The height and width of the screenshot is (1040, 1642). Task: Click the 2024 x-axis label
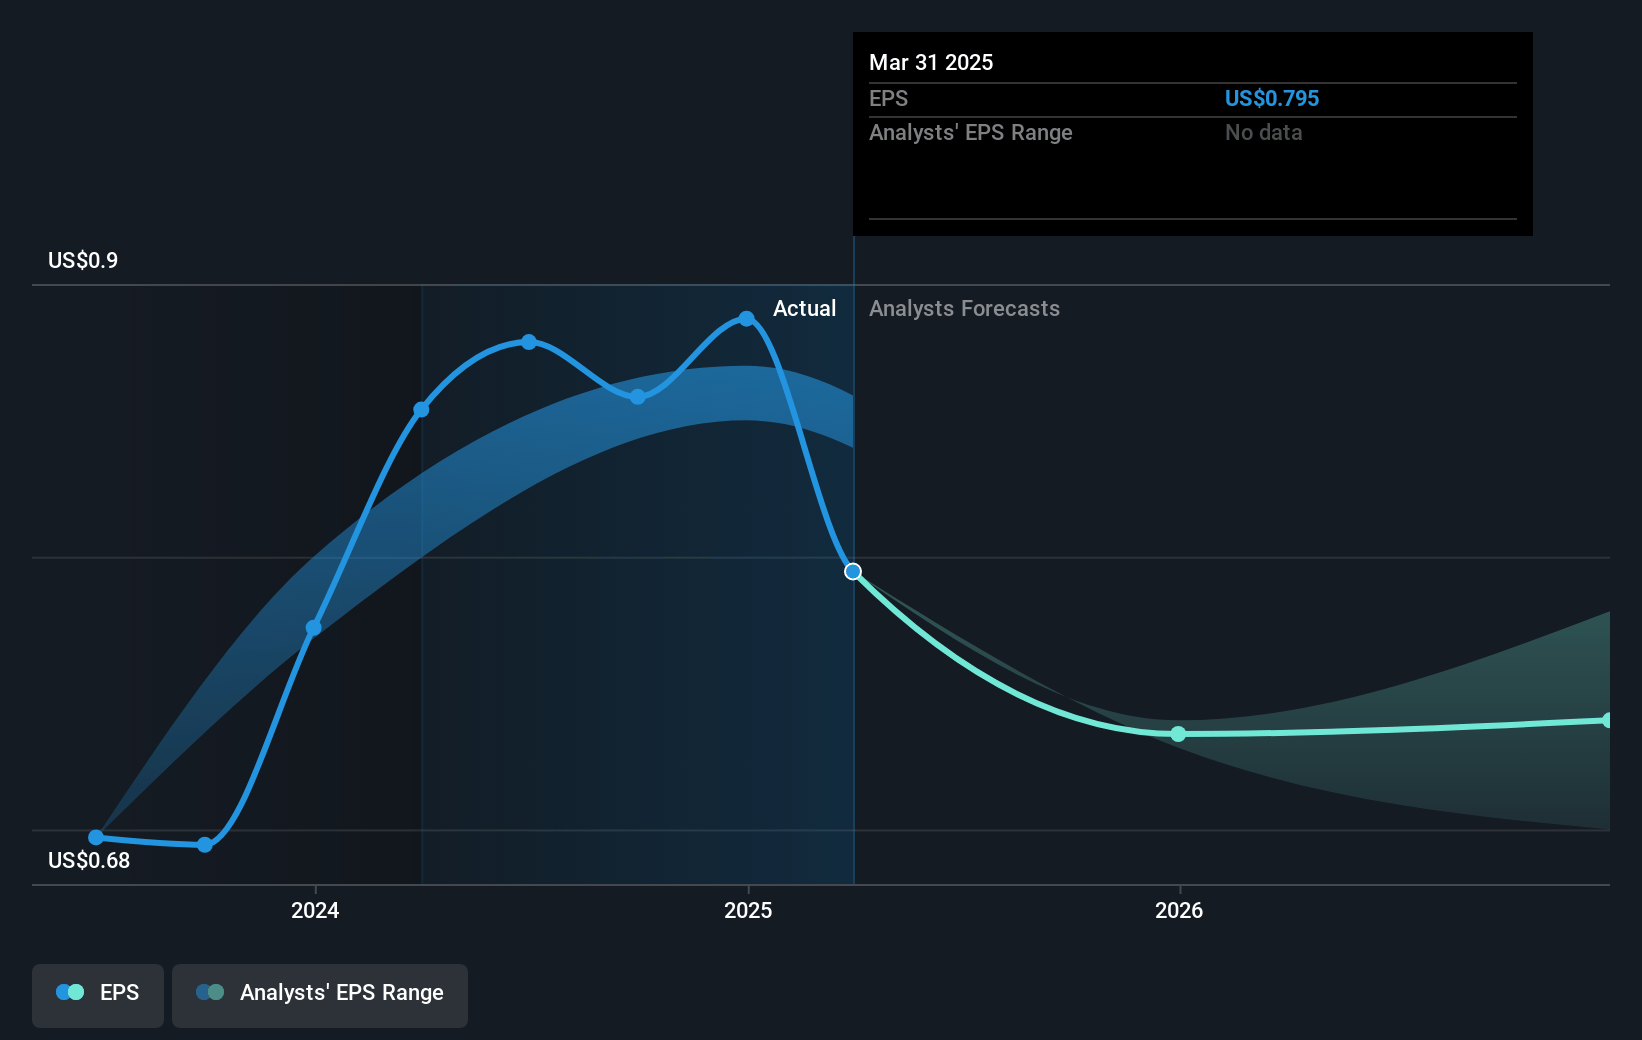click(x=315, y=910)
